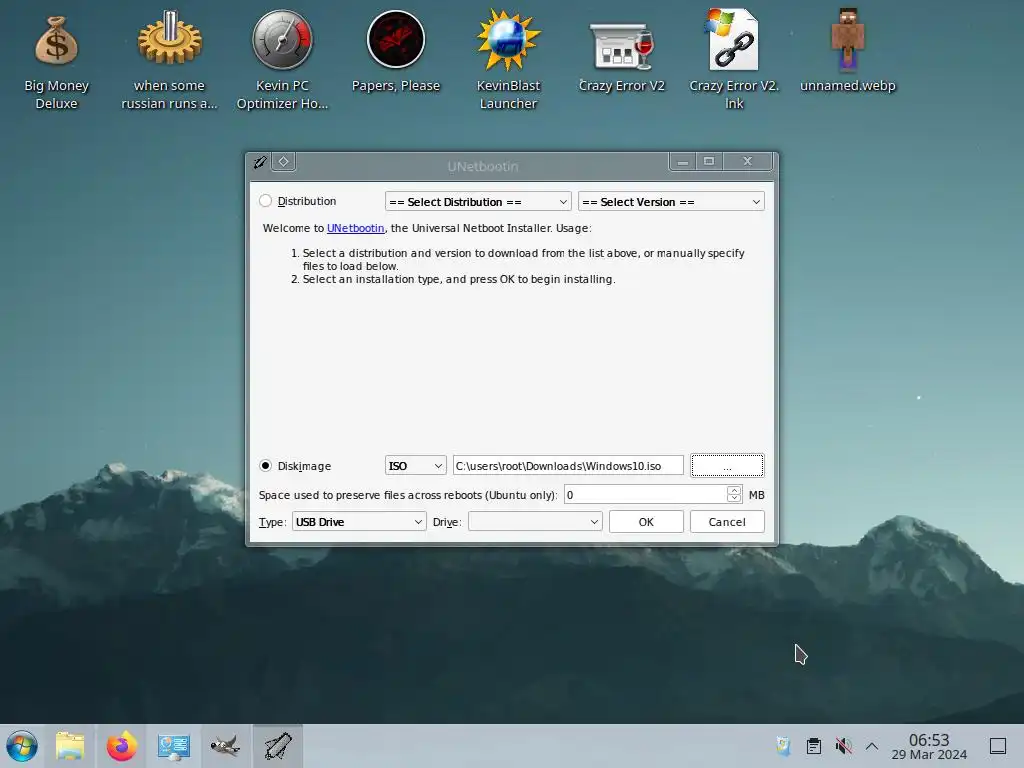Decrease persistence space with down arrow
Image resolution: width=1024 pixels, height=768 pixels.
[734, 499]
